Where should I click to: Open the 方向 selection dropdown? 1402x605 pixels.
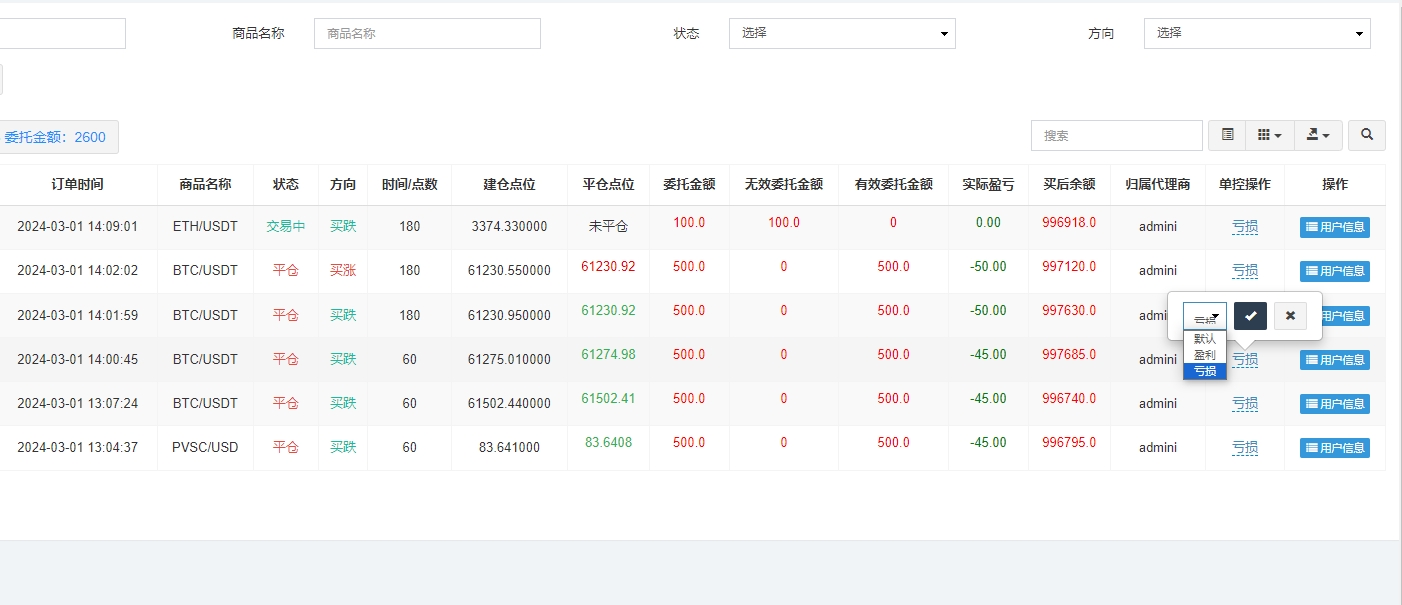(1256, 33)
